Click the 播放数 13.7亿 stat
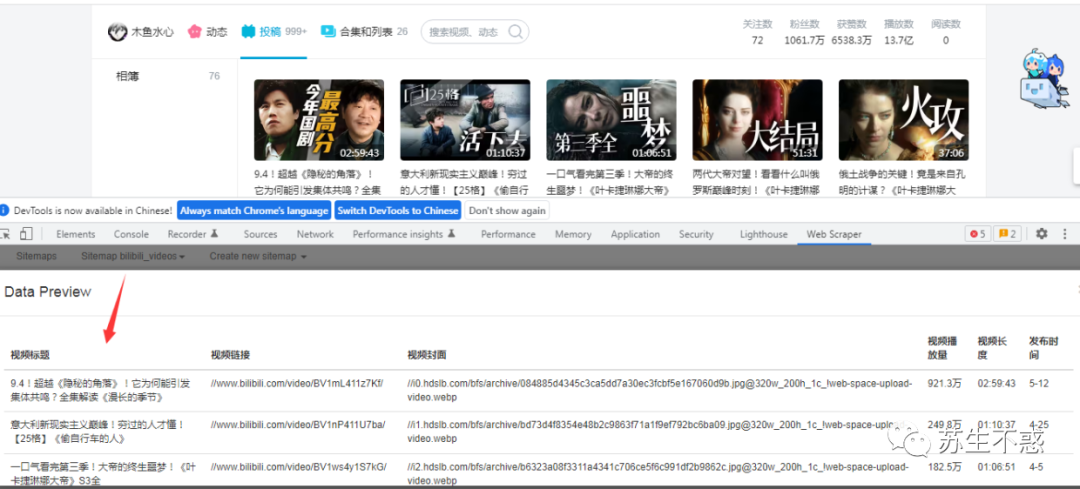The width and height of the screenshot is (1080, 489). [x=899, y=32]
